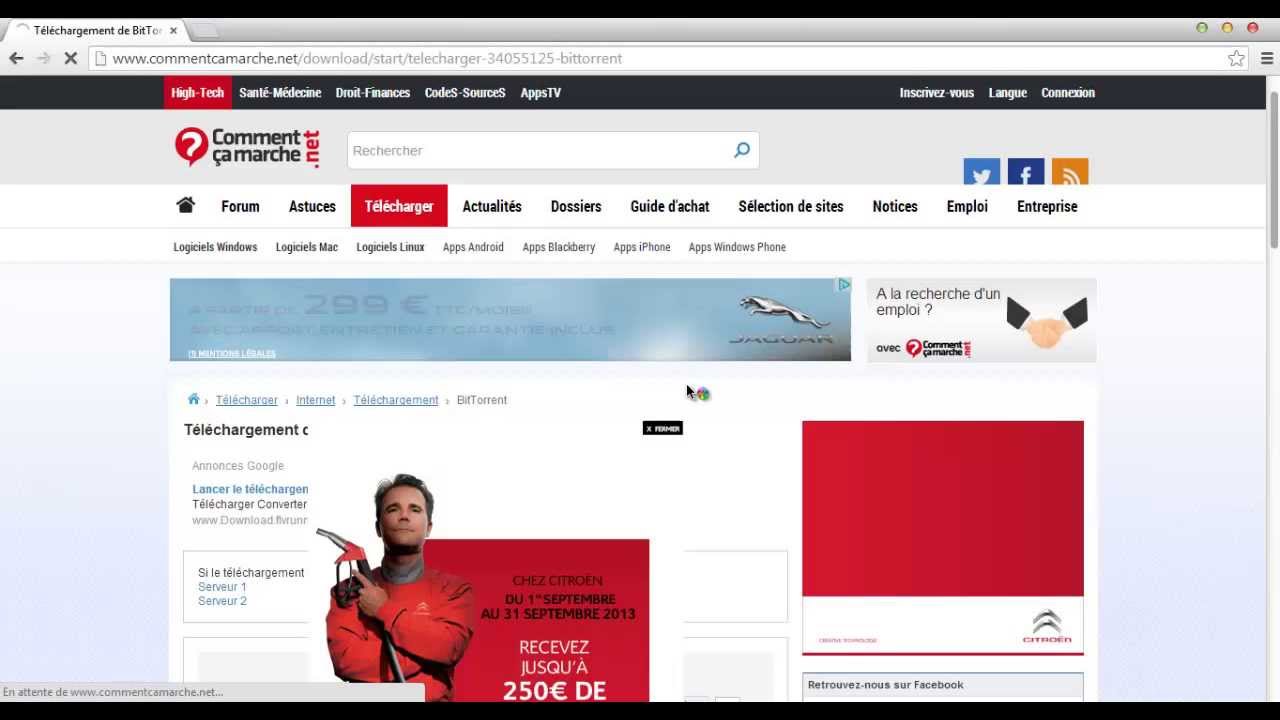Open the Forum nav tab
This screenshot has height=720, width=1280.
point(240,206)
